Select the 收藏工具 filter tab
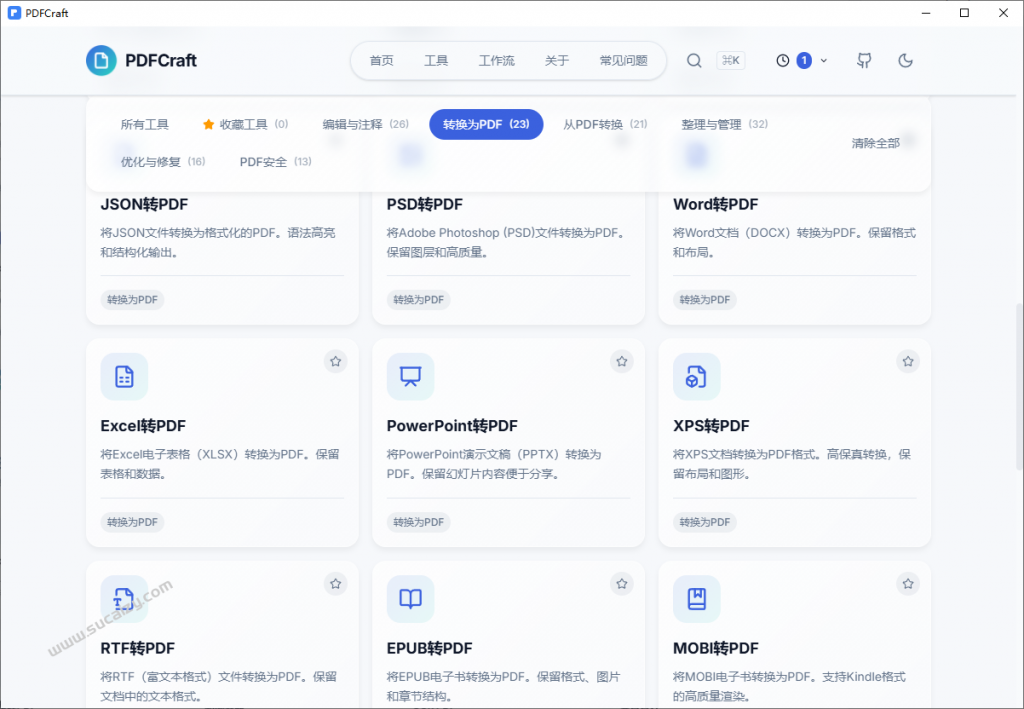This screenshot has height=709, width=1024. tap(245, 124)
